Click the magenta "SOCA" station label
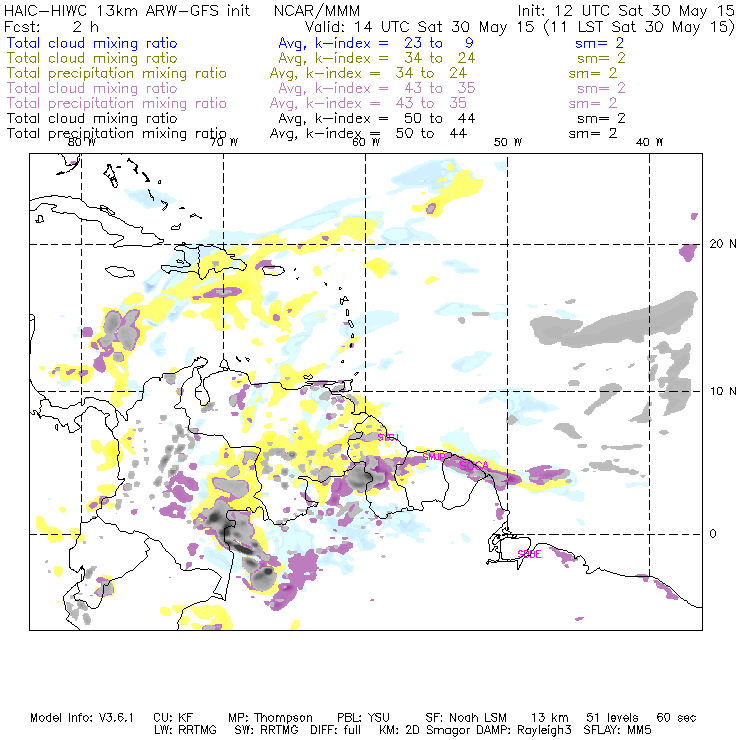 tap(474, 466)
